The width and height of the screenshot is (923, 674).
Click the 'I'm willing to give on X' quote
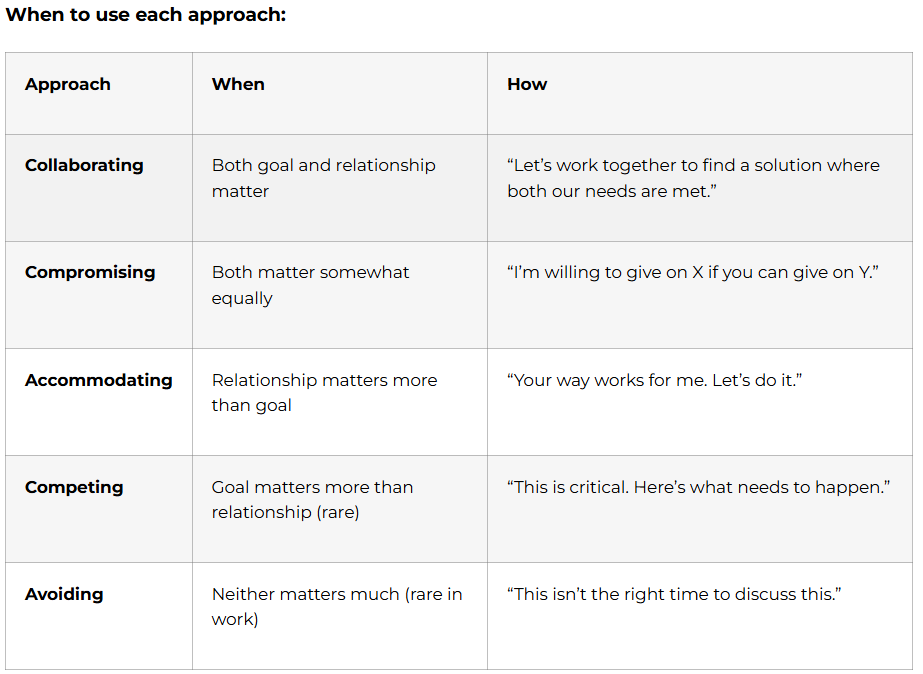pyautogui.click(x=692, y=272)
